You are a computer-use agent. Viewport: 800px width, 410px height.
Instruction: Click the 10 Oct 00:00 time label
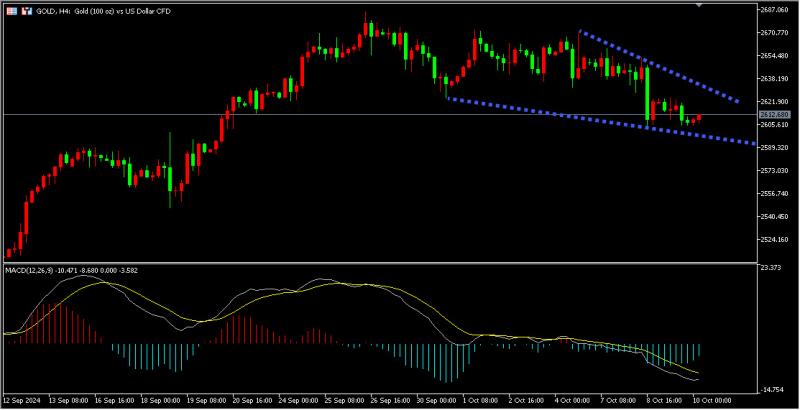[x=712, y=400]
